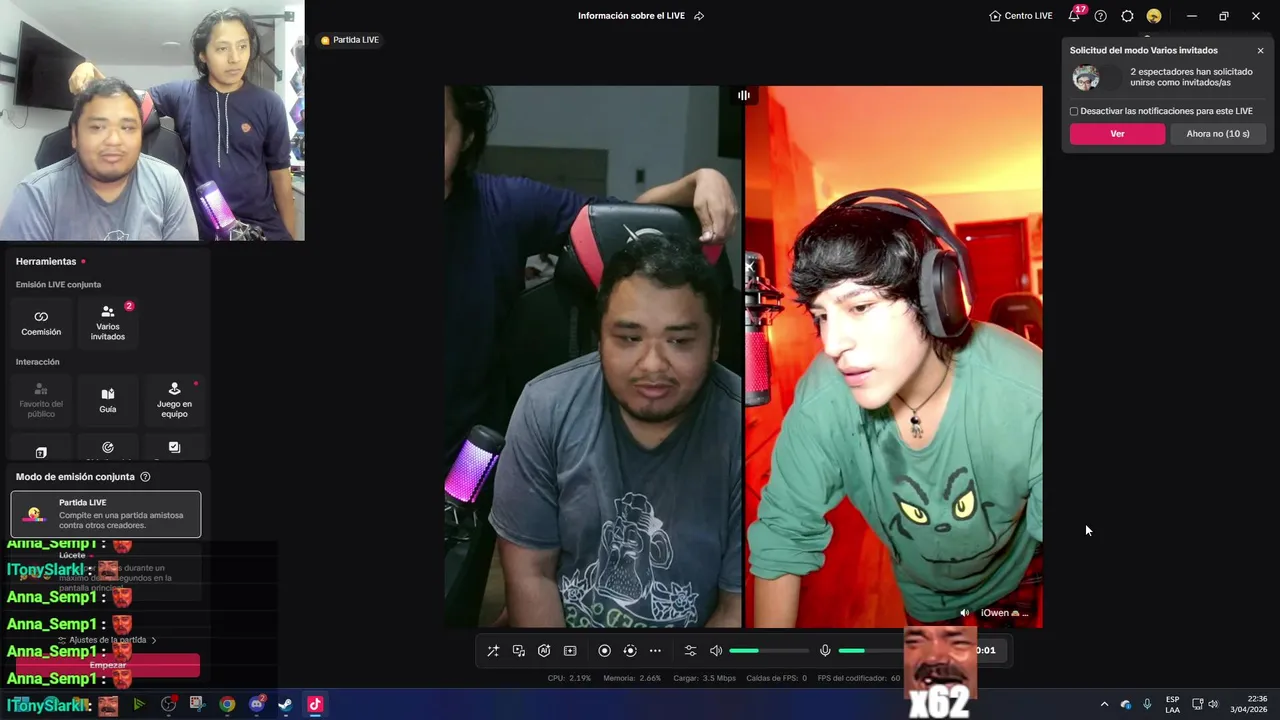Click the green play triangle taskbar icon
The image size is (1280, 720).
pos(139,704)
